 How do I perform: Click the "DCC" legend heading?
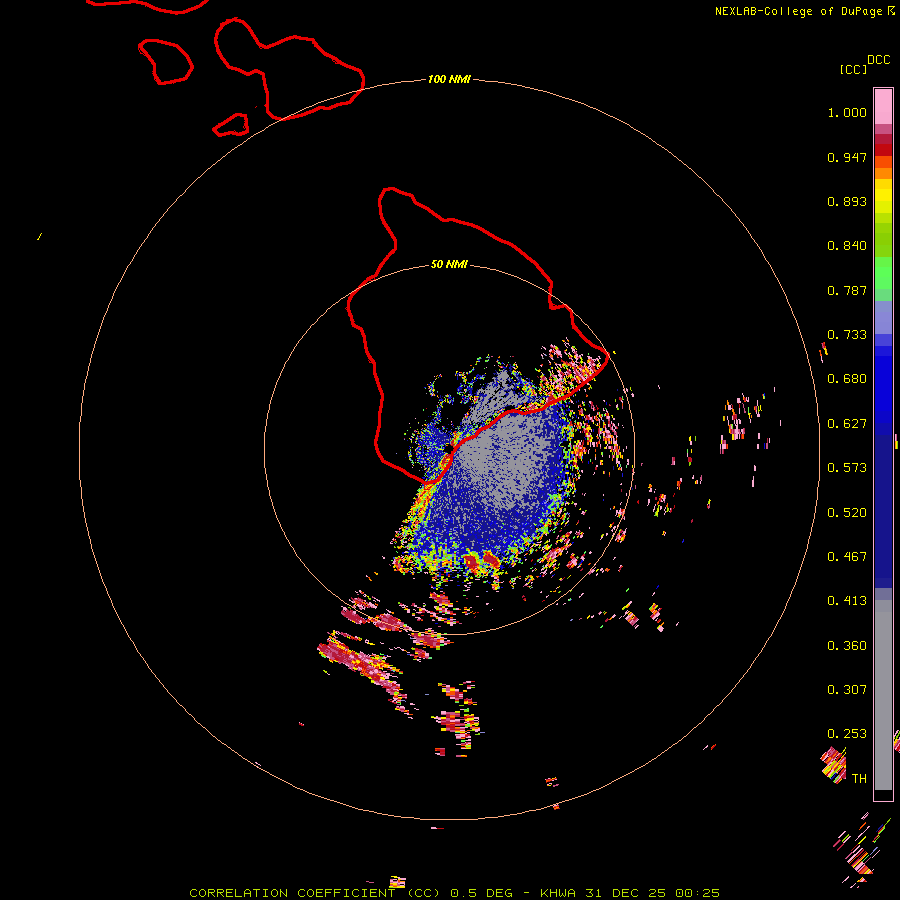coord(879,60)
